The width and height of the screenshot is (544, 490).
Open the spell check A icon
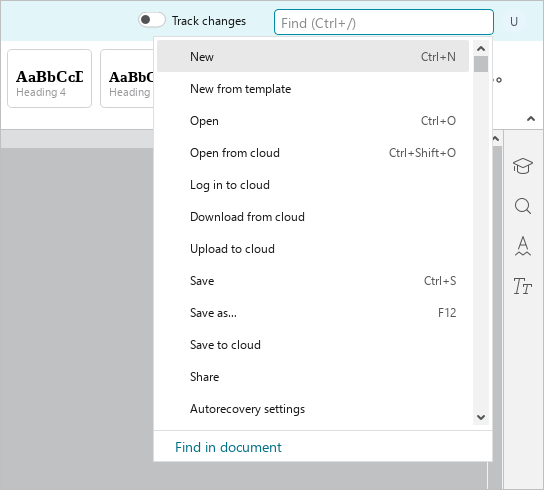pyautogui.click(x=522, y=246)
